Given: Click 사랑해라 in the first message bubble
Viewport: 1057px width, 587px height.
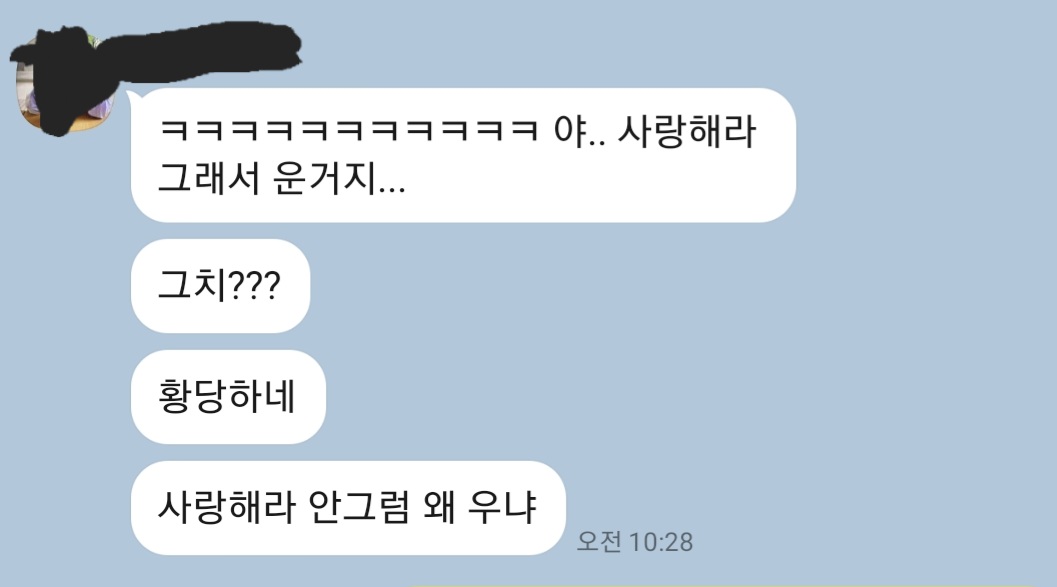Looking at the screenshot, I should [x=687, y=131].
